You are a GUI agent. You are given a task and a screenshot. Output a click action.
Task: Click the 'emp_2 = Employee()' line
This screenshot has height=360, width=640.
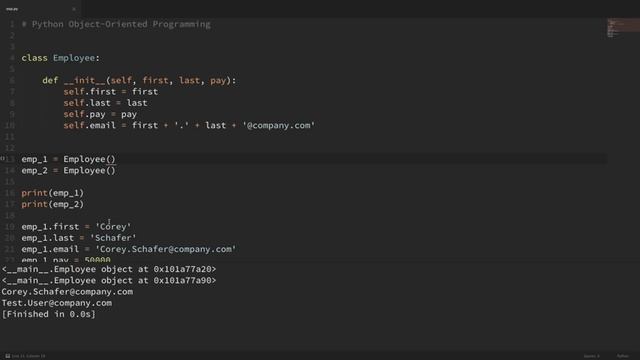[69, 170]
